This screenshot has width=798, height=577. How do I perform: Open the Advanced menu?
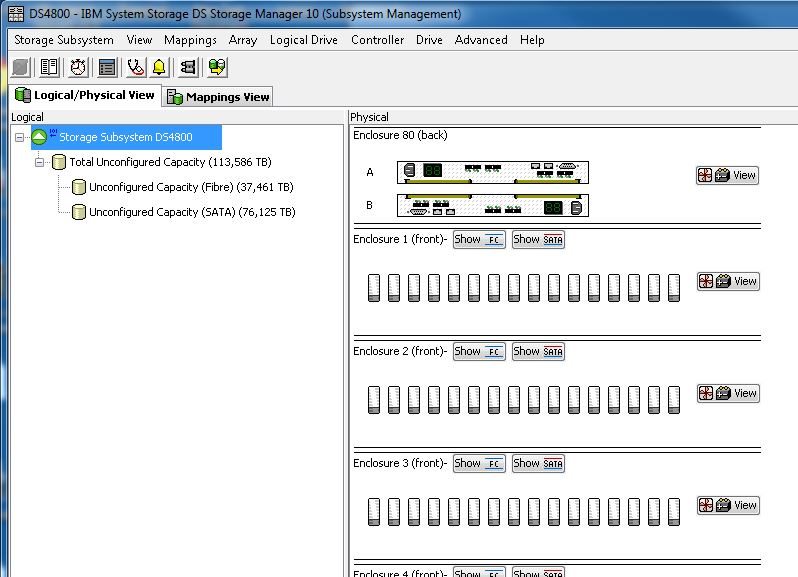coord(481,40)
